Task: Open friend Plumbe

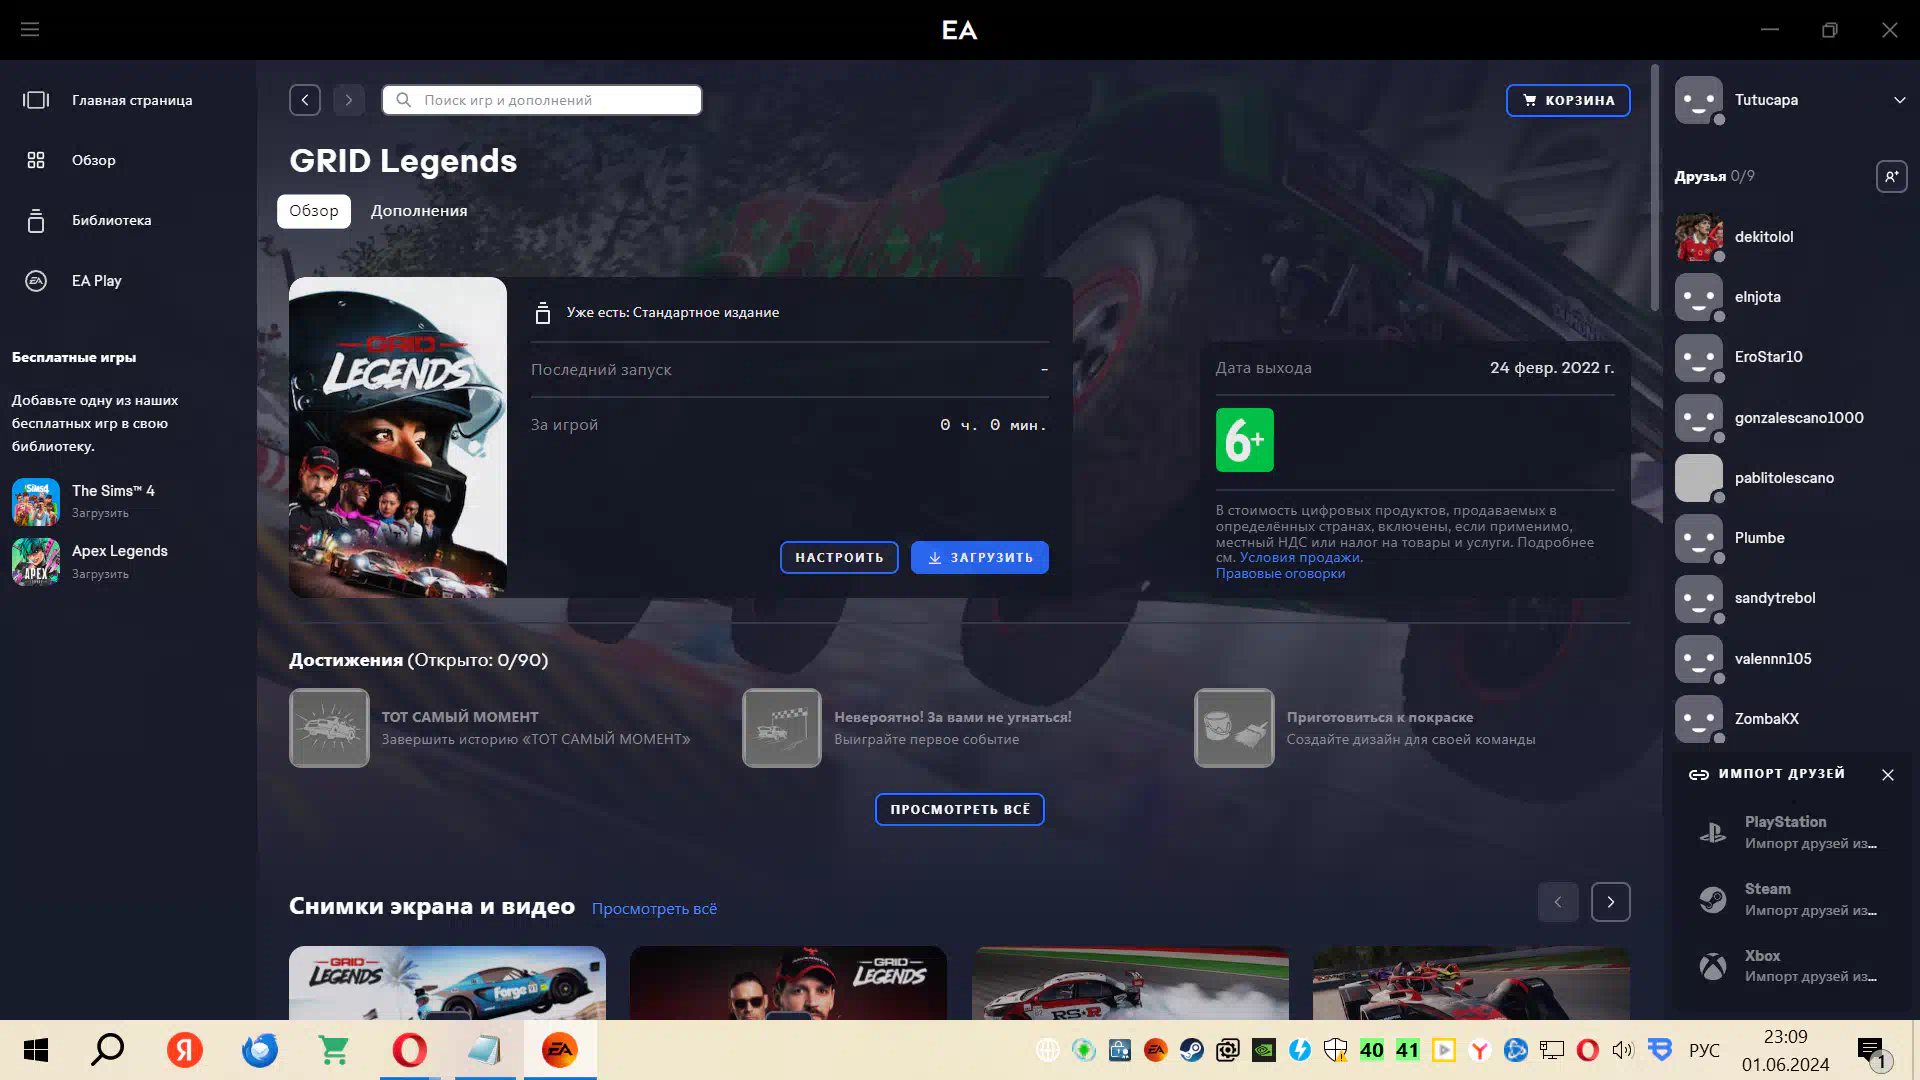Action: (x=1760, y=538)
